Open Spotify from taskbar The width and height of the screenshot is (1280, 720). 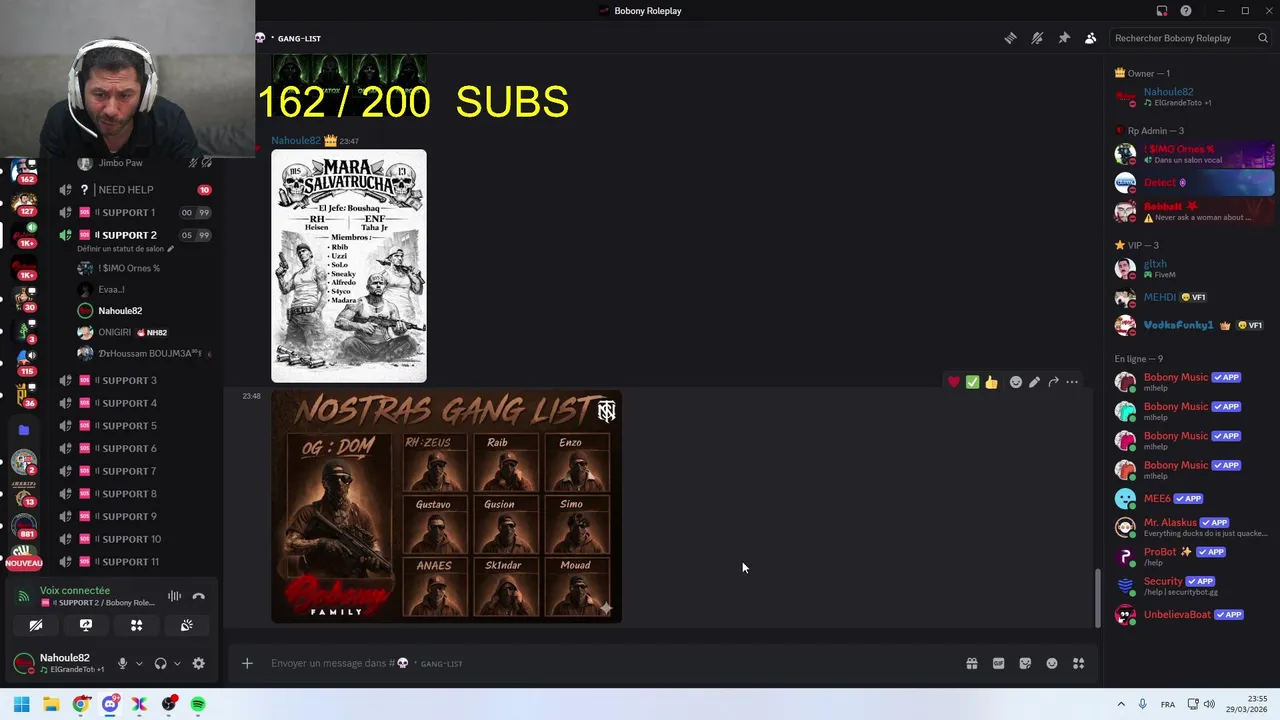point(198,704)
